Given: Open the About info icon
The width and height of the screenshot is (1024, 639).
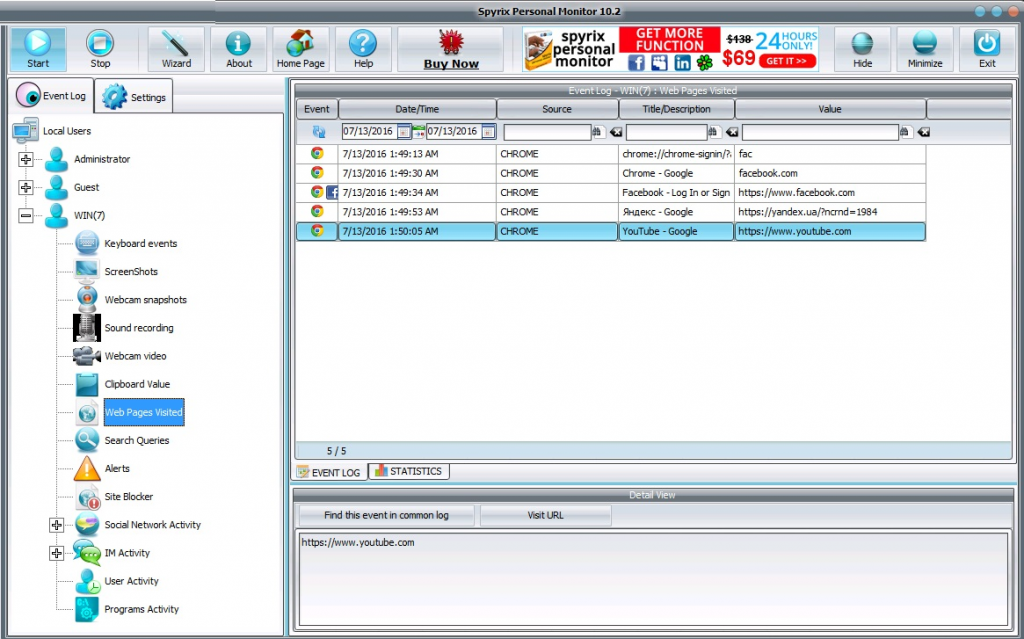Looking at the screenshot, I should 239,48.
